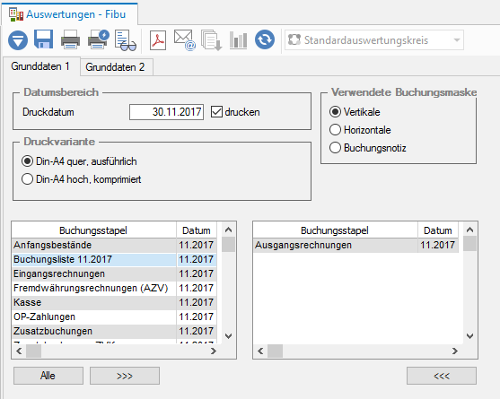Viewport: 500px width, 399px height.
Task: Click the Alle button
Action: (x=48, y=376)
